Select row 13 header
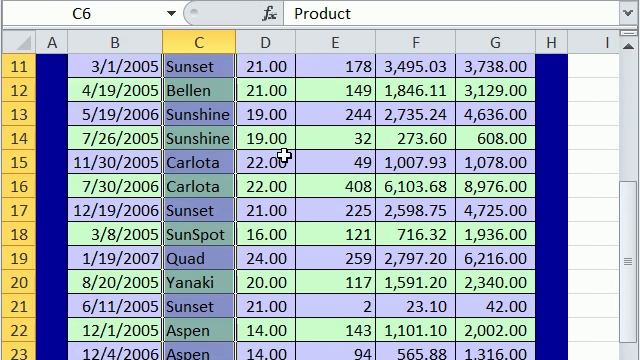Screen dimensions: 640x360 coord(19,114)
